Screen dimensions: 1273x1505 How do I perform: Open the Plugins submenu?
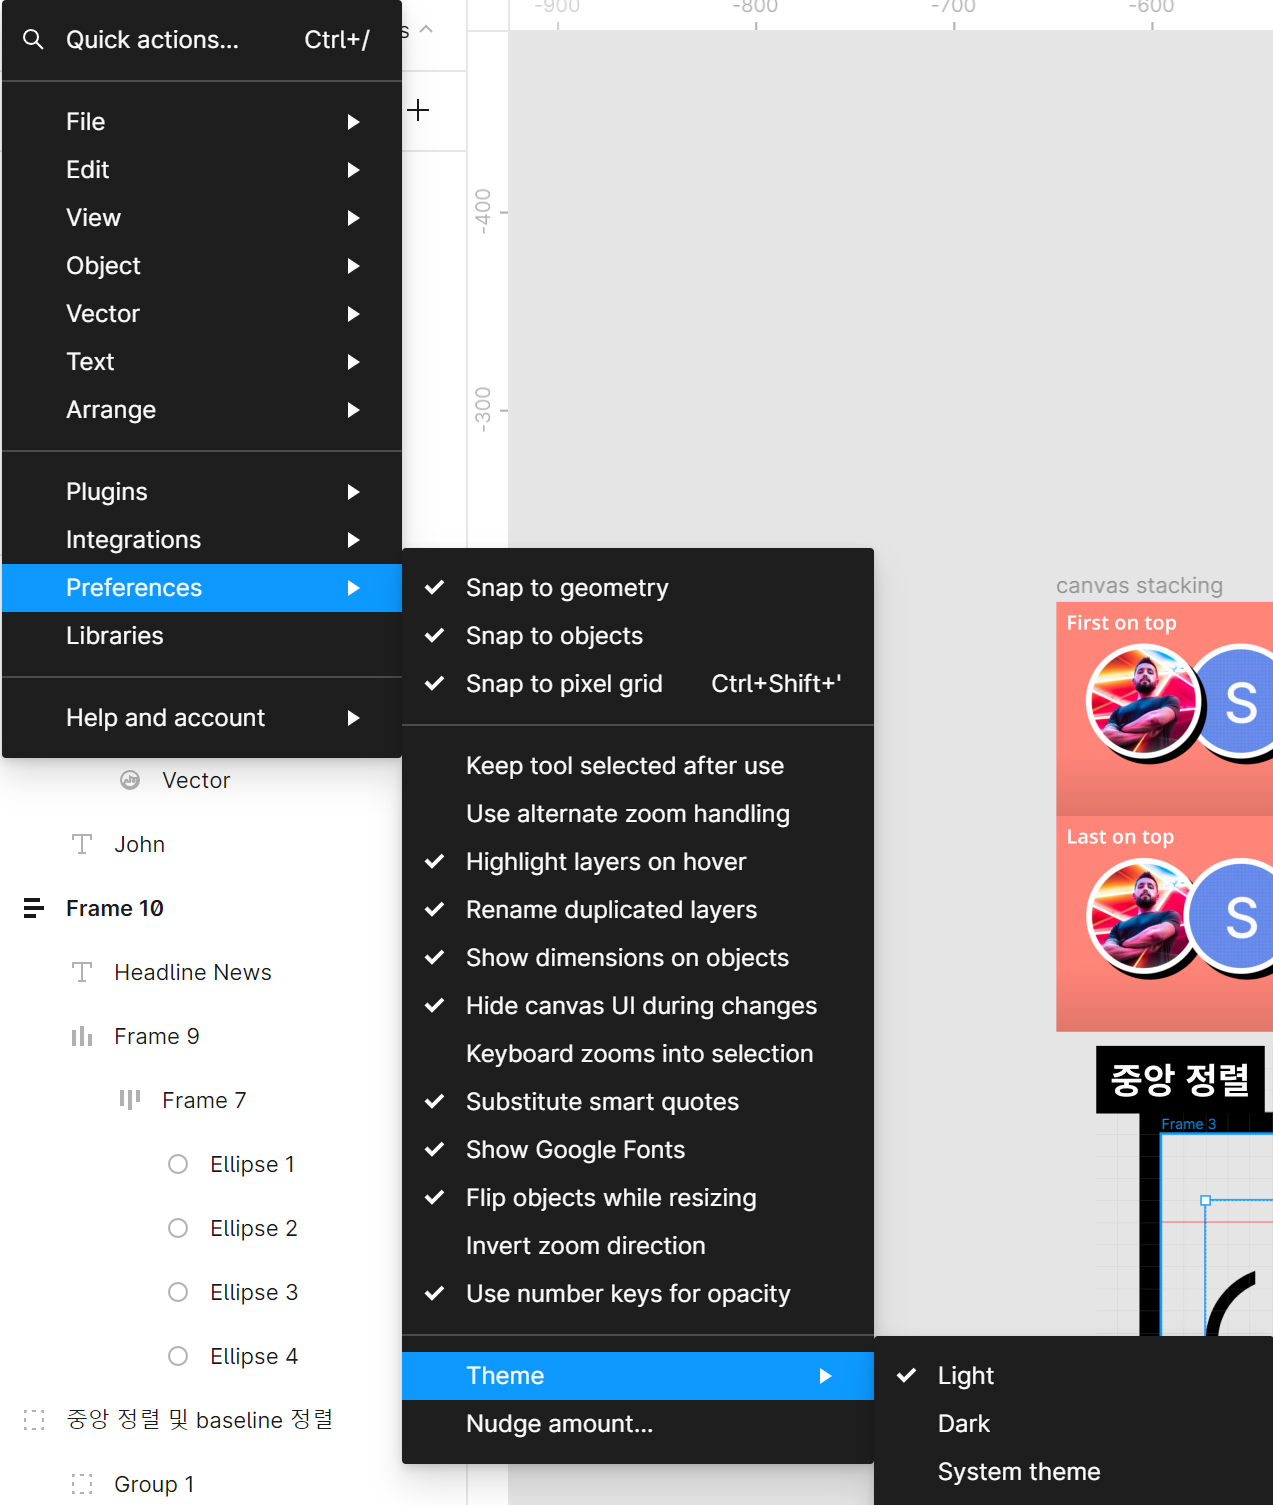[x=202, y=492]
